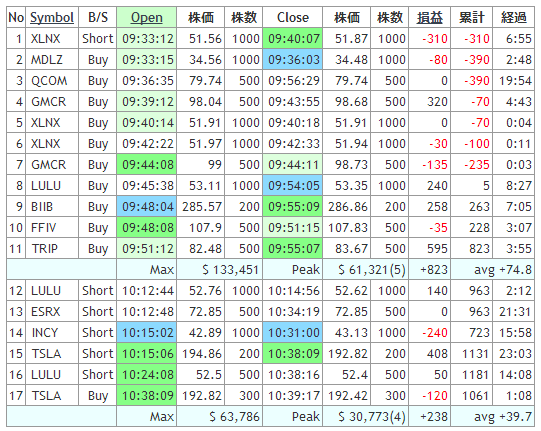Screen dimensions: 541x431
Task: Click close time 09:40:07
Action: [293, 39]
